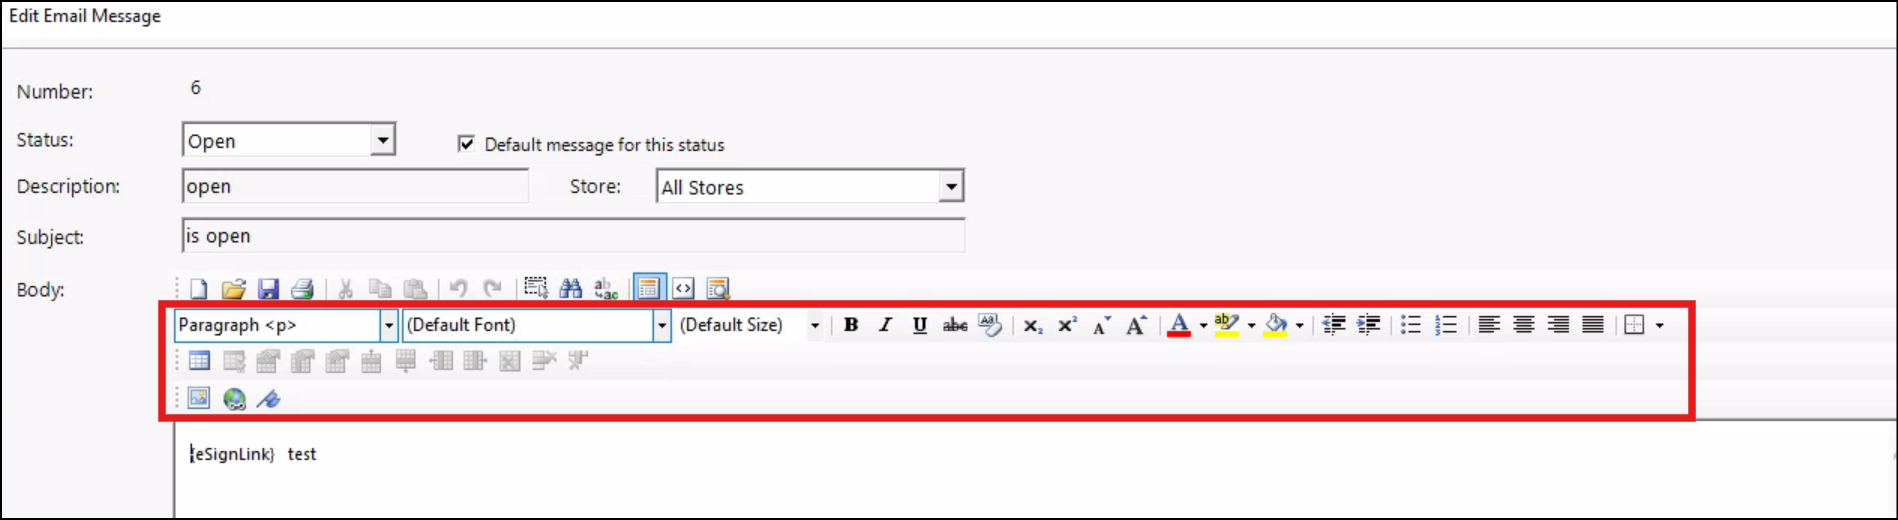This screenshot has width=1898, height=520.
Task: Click into the Subject text field
Action: pyautogui.click(x=573, y=236)
